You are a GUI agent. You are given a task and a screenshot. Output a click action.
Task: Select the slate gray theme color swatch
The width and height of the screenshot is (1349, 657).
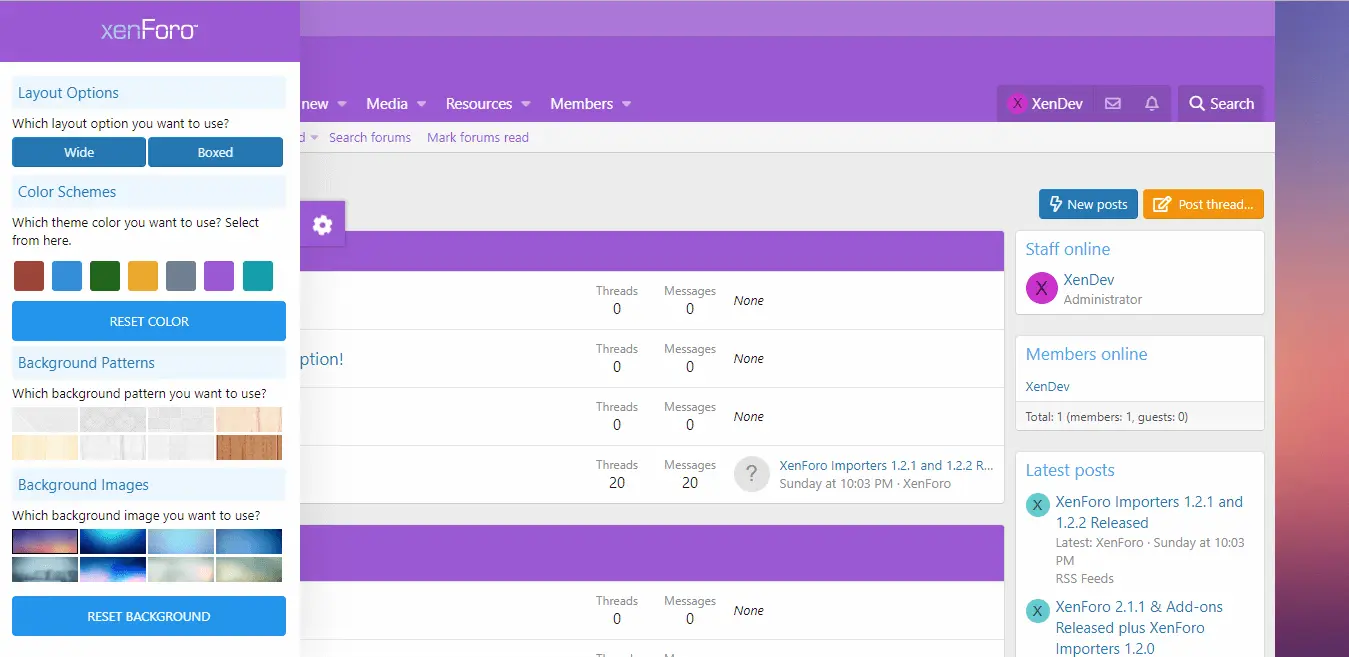(x=181, y=276)
